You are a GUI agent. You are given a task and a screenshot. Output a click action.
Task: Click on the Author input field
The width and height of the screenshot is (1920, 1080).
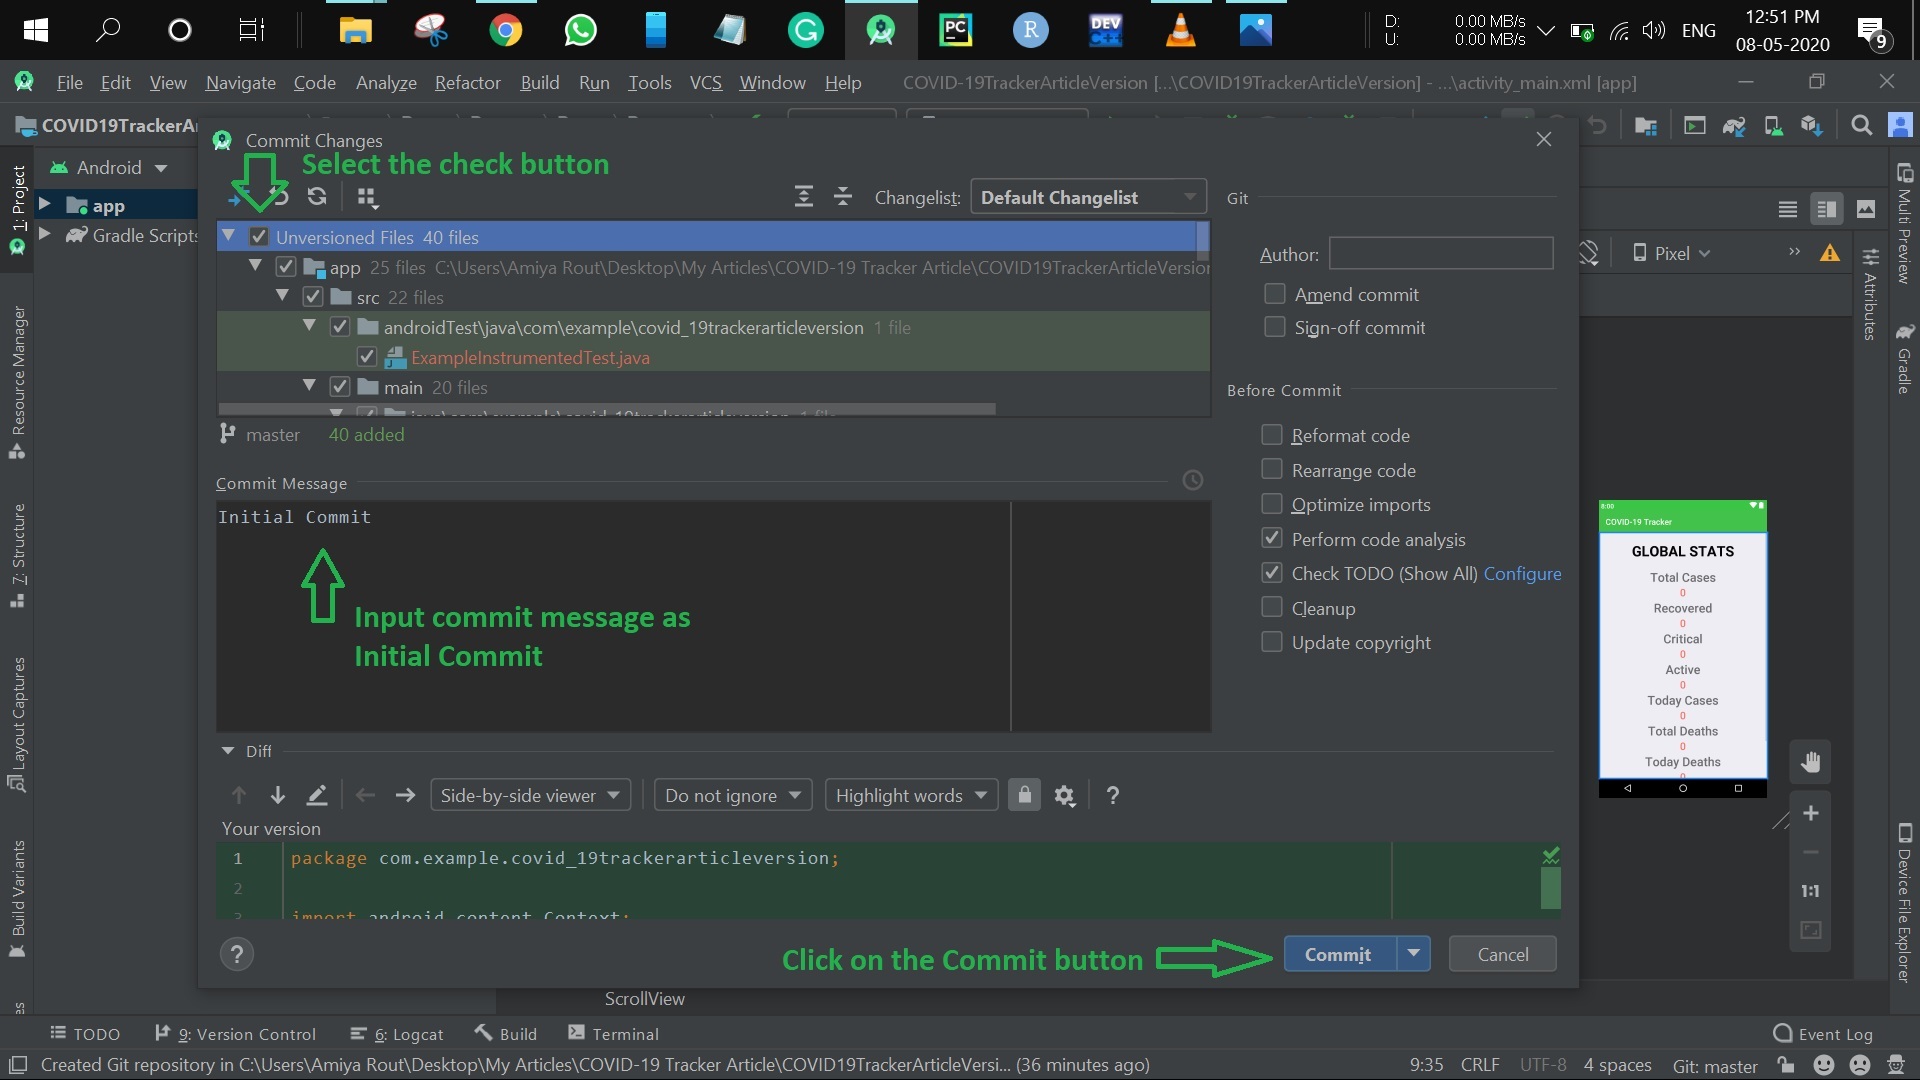click(x=1440, y=253)
